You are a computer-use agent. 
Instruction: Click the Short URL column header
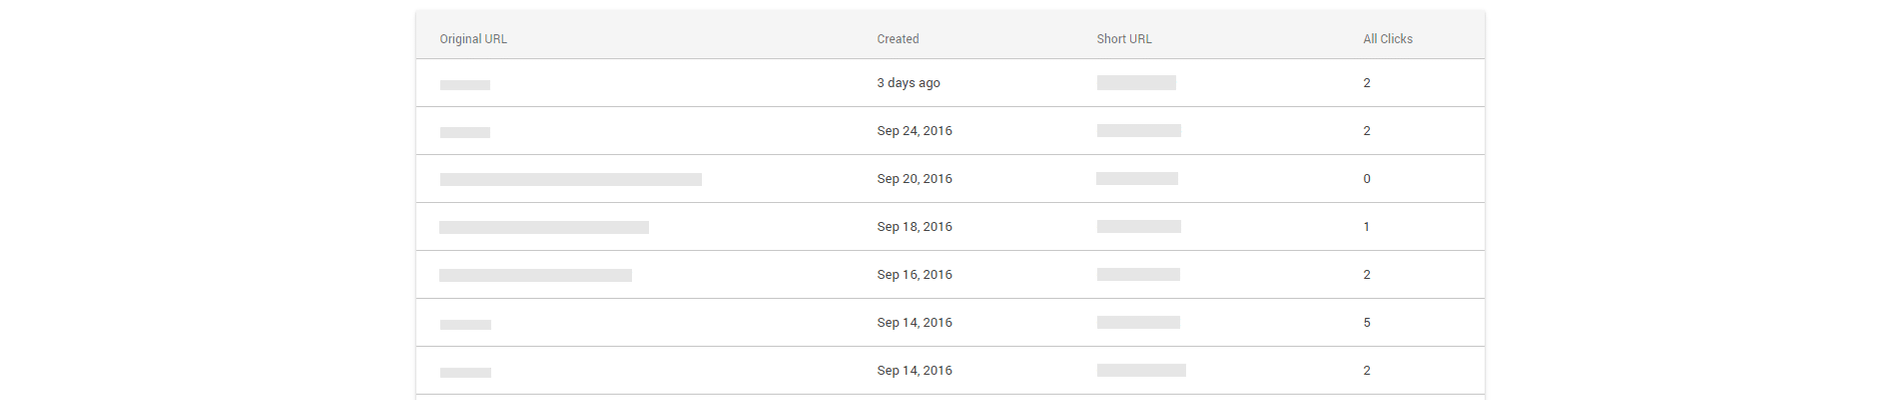click(x=1124, y=39)
